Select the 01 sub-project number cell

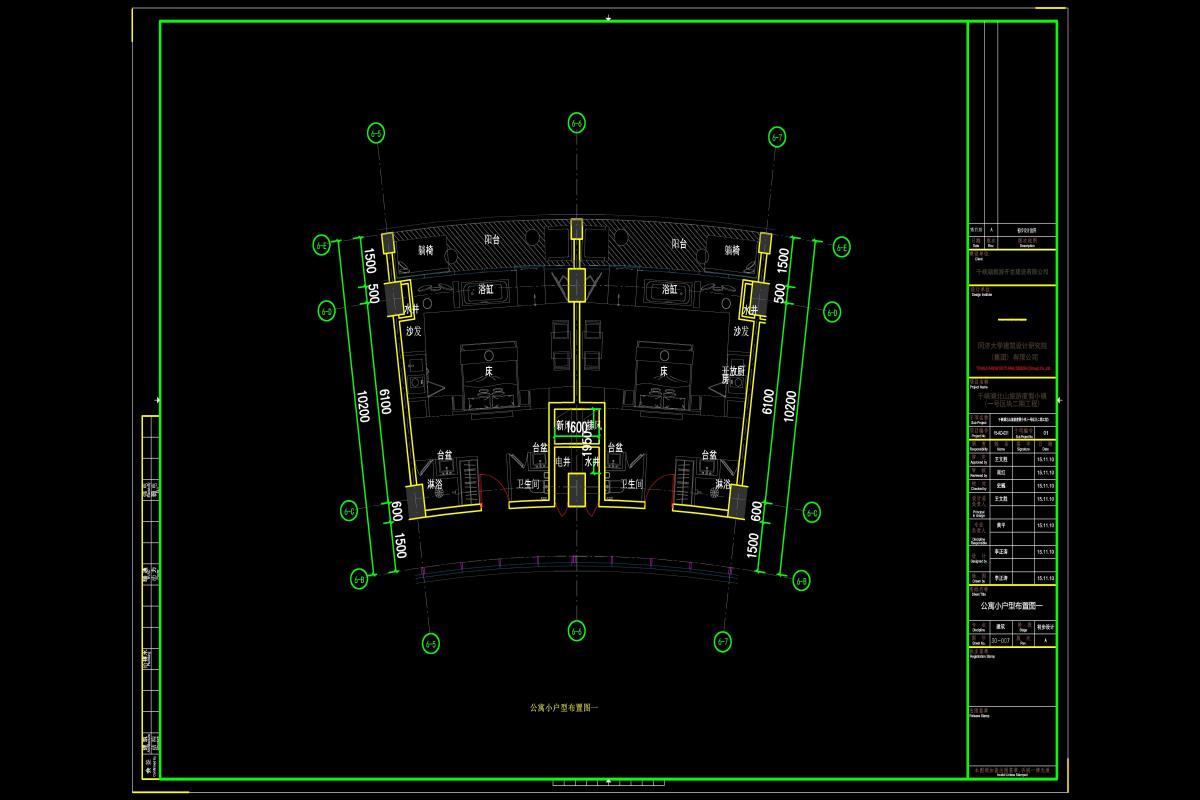click(x=1045, y=433)
